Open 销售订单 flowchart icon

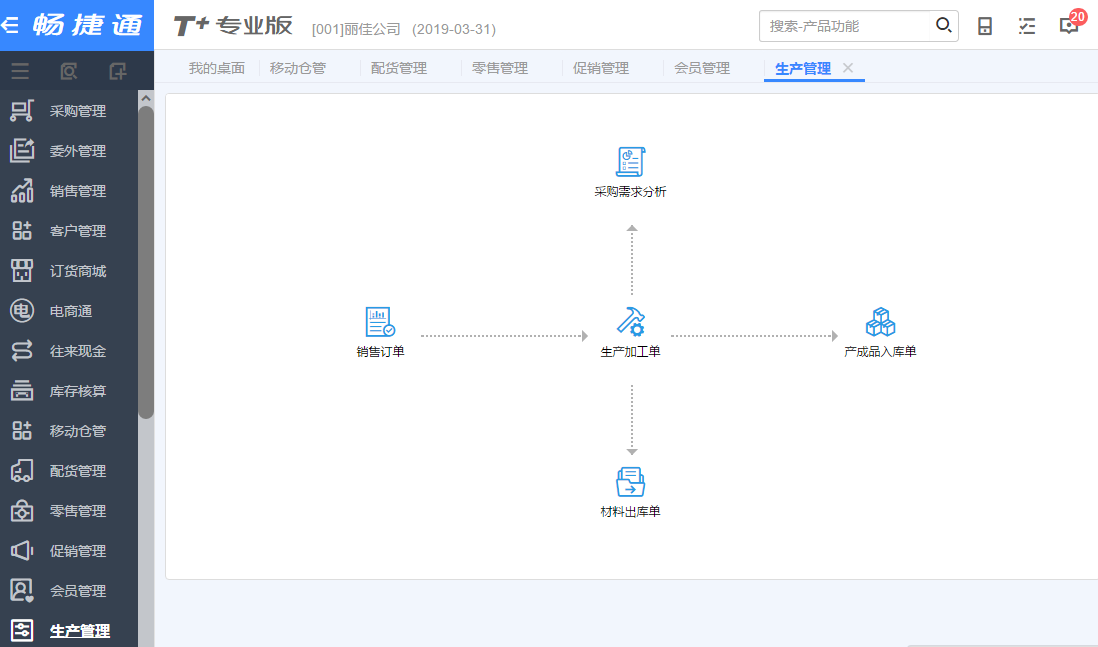[380, 322]
